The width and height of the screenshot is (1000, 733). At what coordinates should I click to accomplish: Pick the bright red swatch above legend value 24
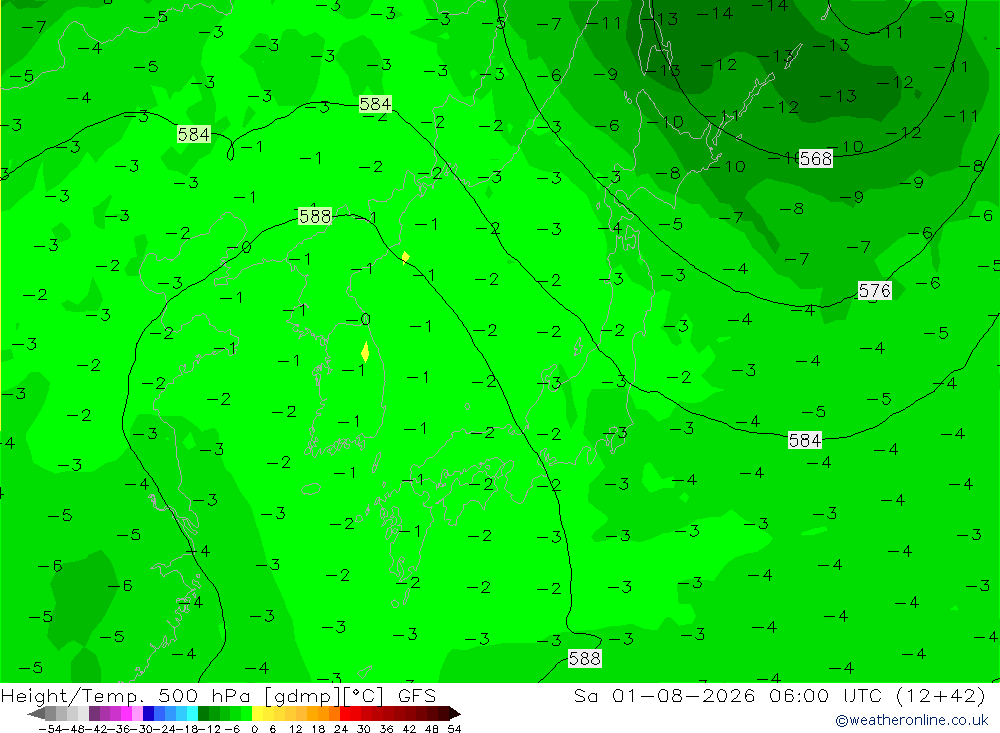pos(345,714)
